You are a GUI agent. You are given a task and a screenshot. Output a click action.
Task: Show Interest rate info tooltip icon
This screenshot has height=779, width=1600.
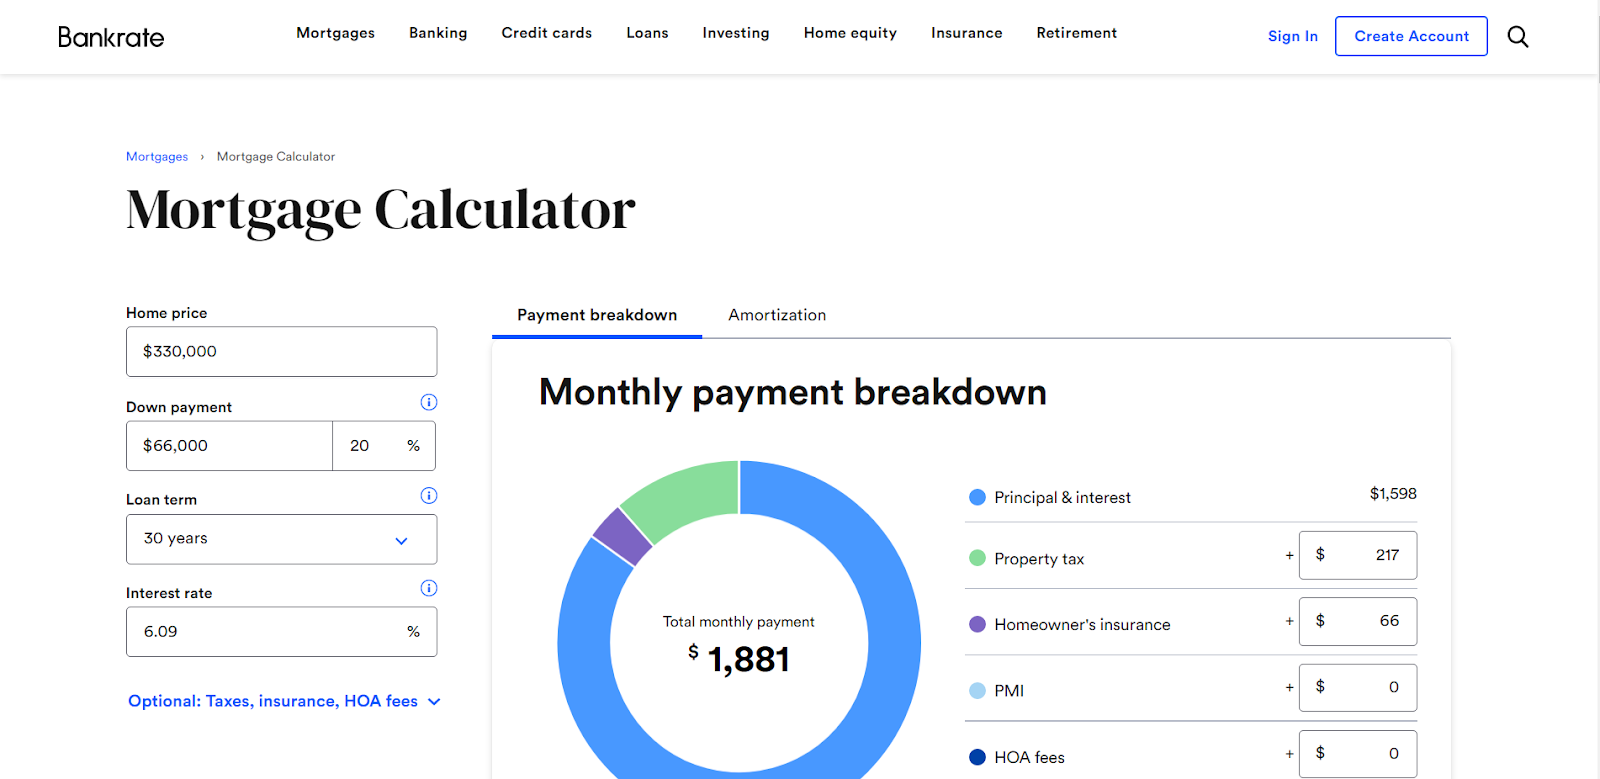point(429,588)
